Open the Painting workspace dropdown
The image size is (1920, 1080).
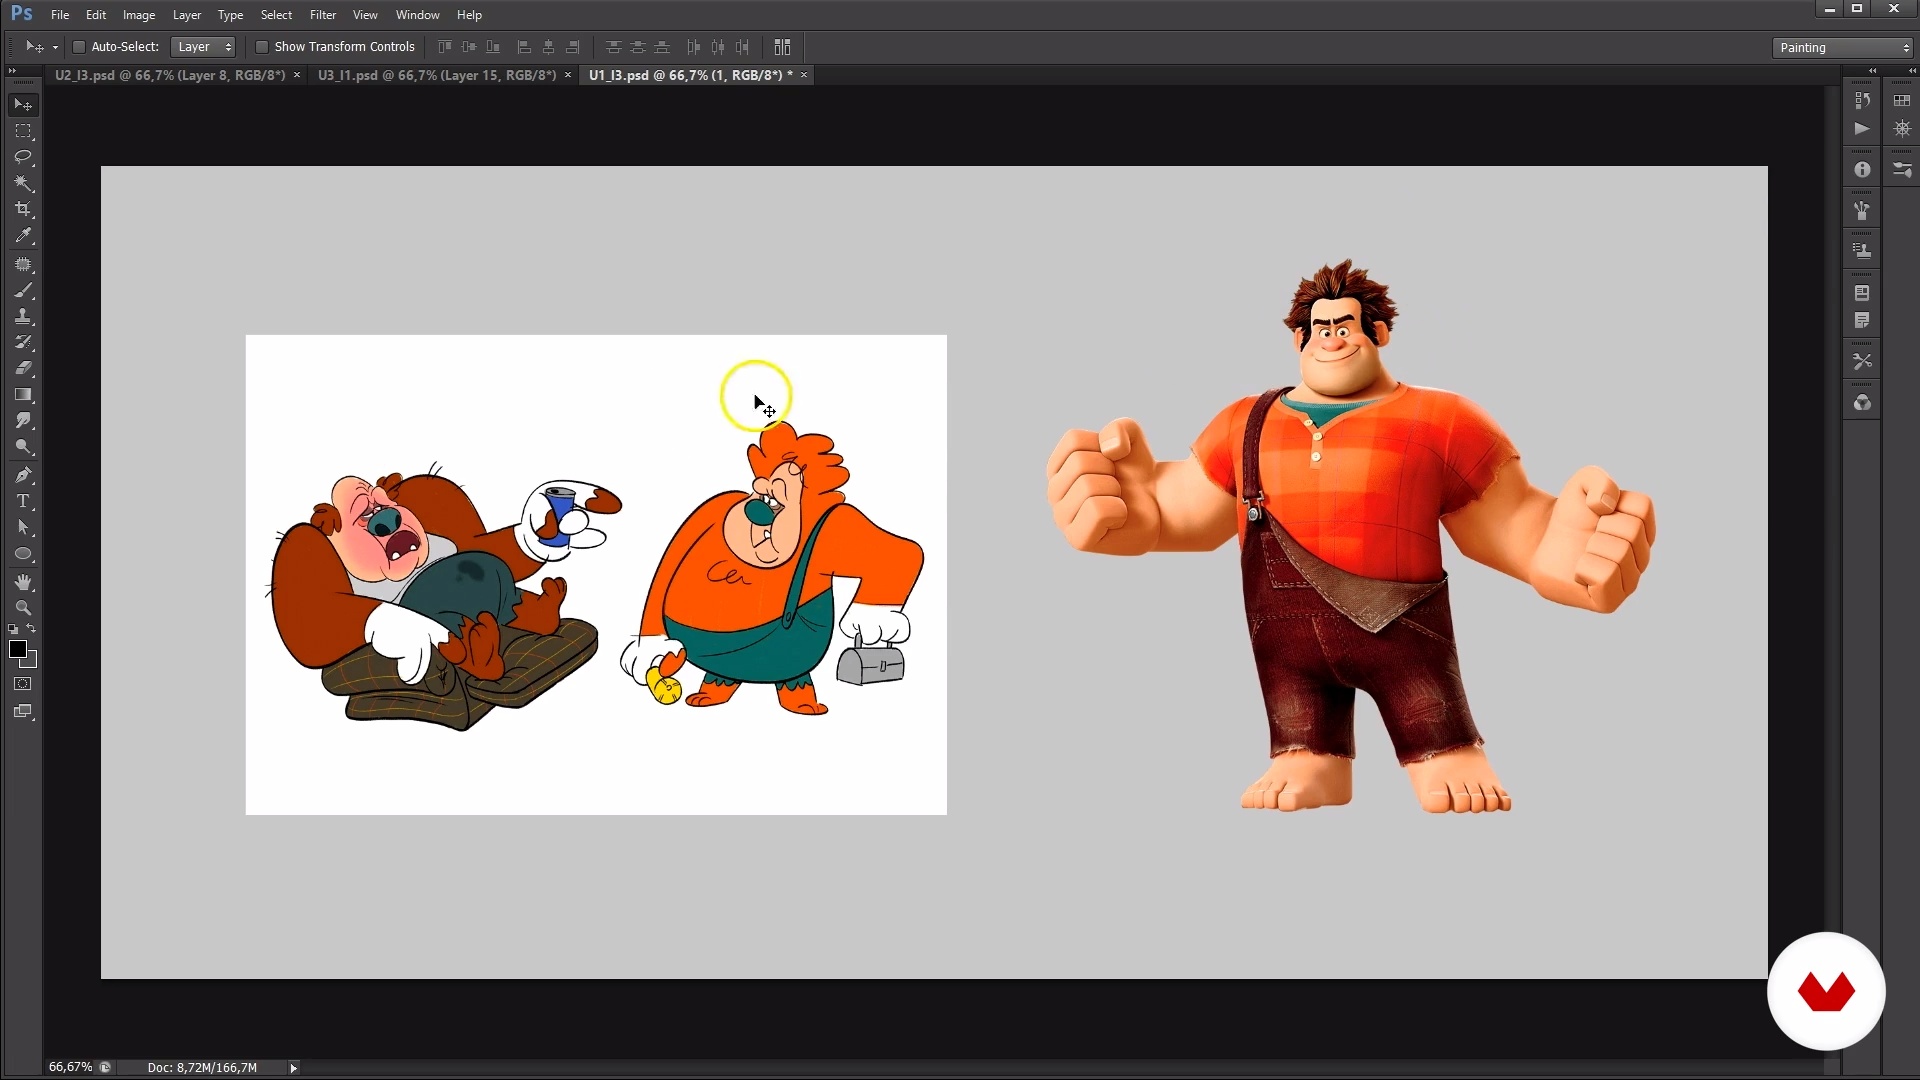pyautogui.click(x=1842, y=48)
